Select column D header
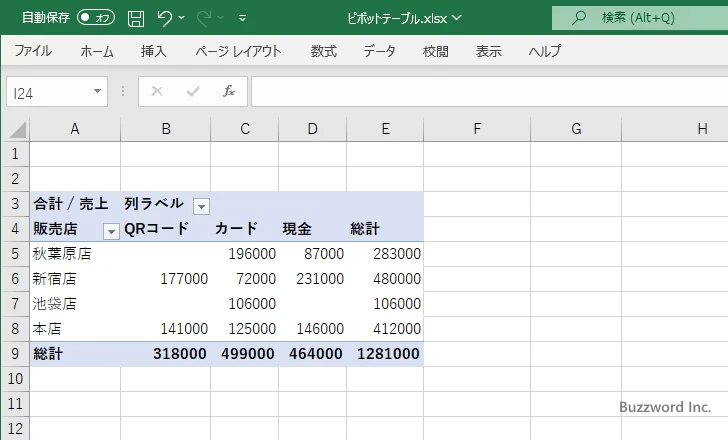The width and height of the screenshot is (728, 440). click(312, 129)
